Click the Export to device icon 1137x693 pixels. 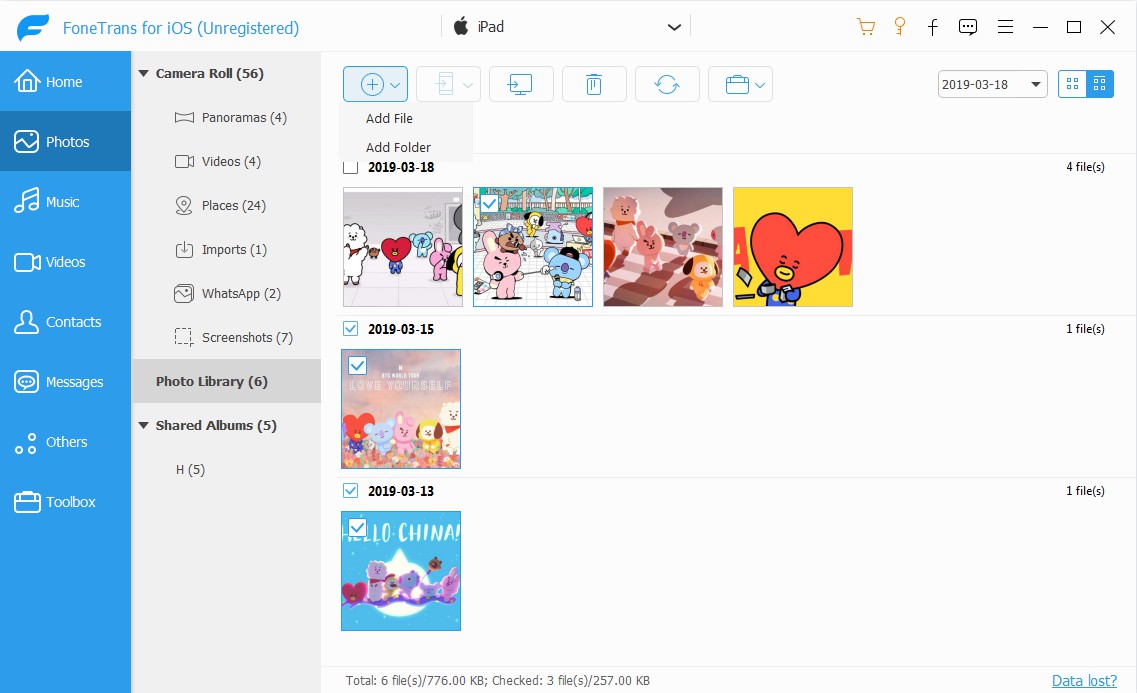(444, 84)
